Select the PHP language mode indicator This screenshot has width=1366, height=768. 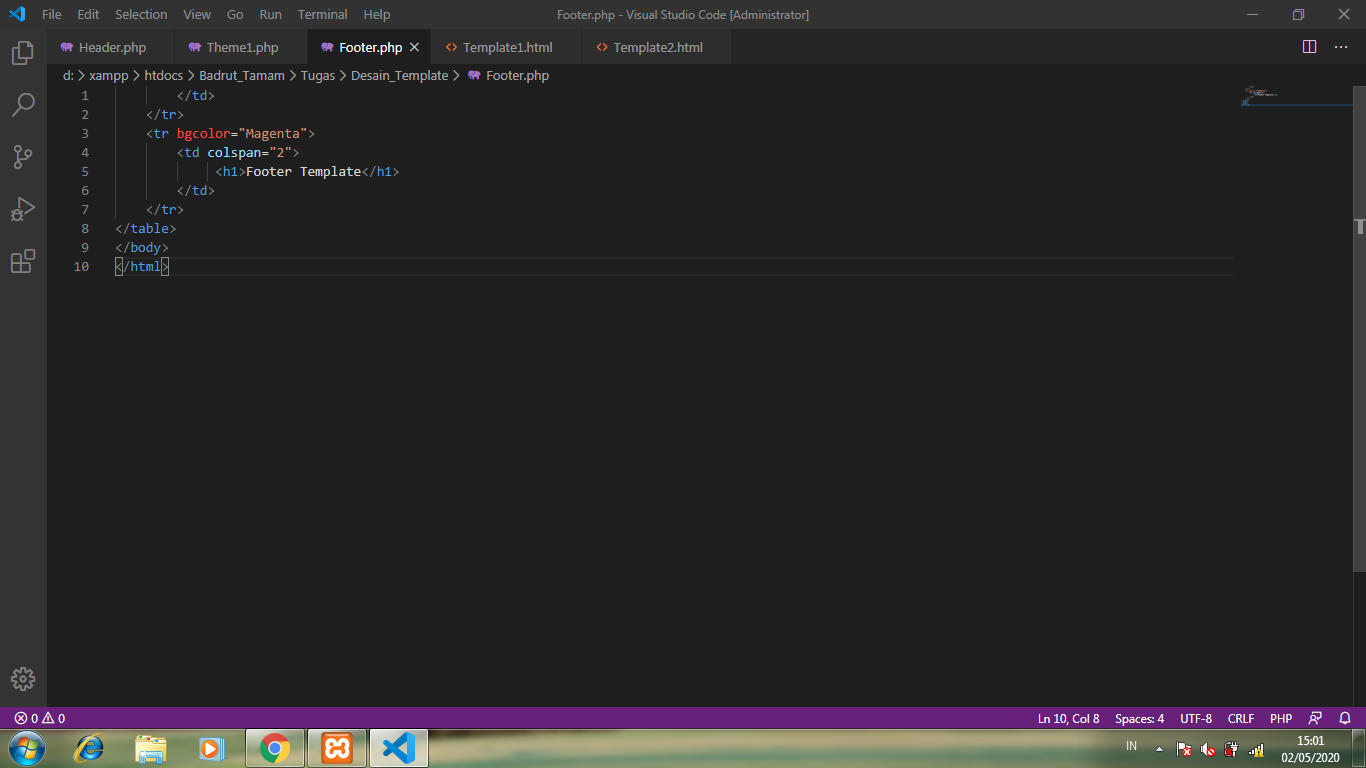[1281, 718]
